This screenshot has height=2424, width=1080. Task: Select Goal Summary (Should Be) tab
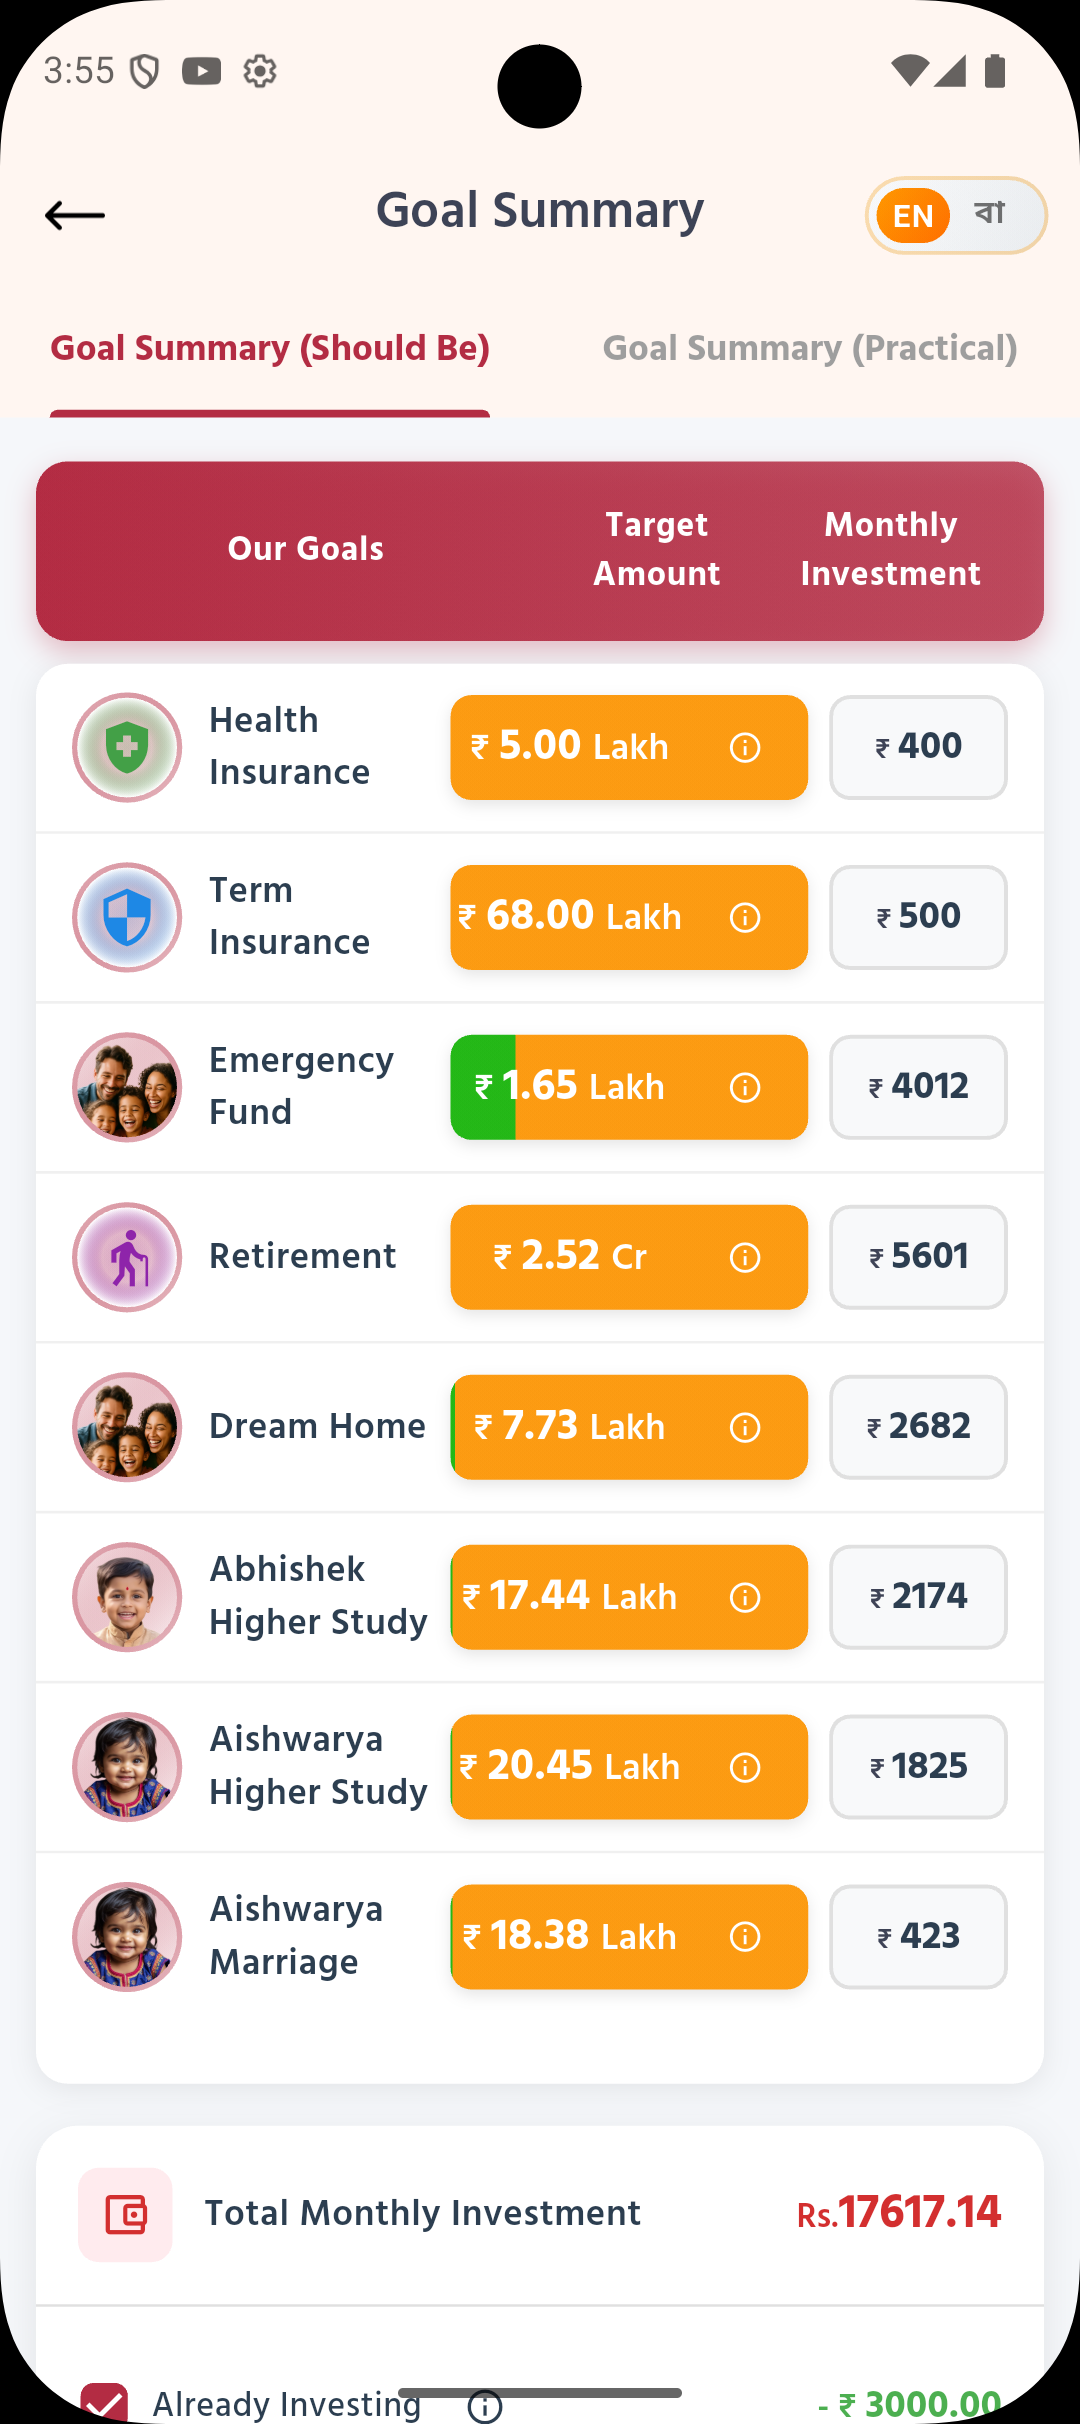(x=270, y=349)
